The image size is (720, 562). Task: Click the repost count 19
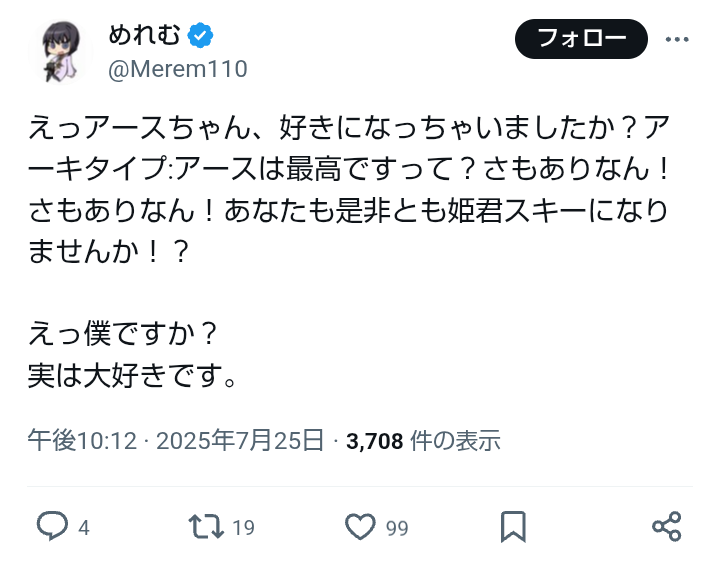243,528
